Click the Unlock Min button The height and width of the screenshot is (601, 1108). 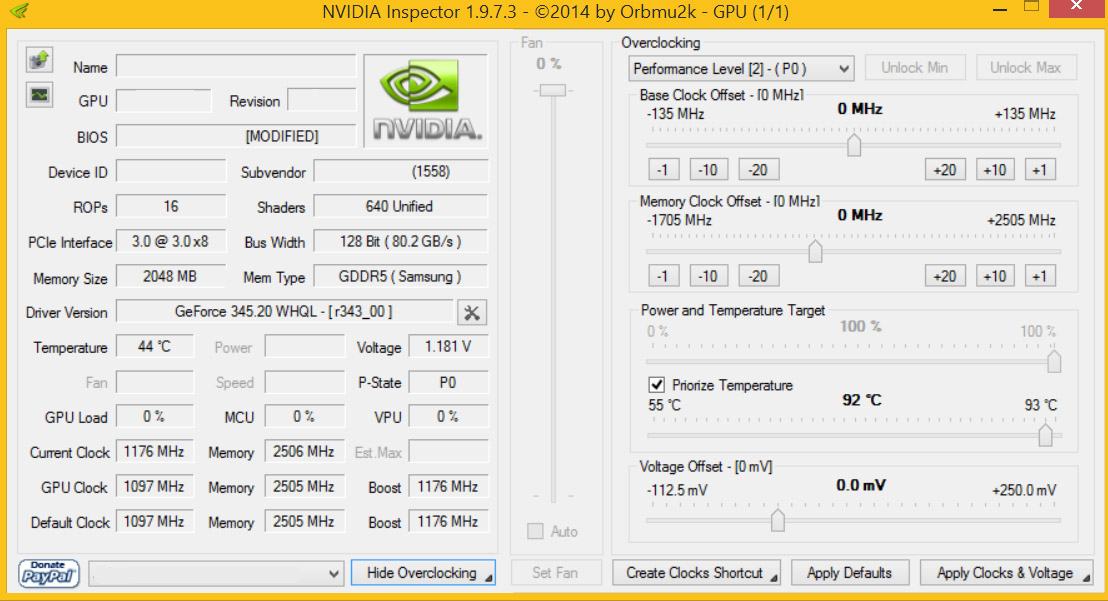[x=914, y=68]
